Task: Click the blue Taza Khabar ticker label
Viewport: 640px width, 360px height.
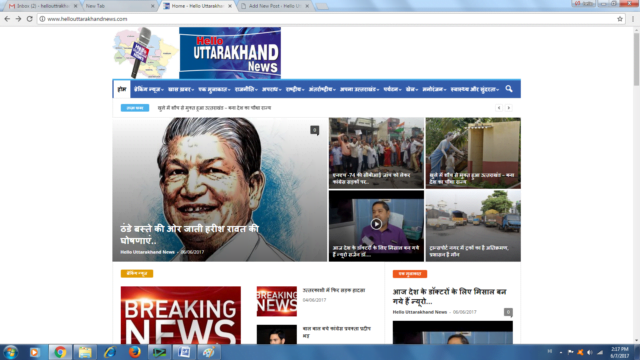Action: coord(135,108)
